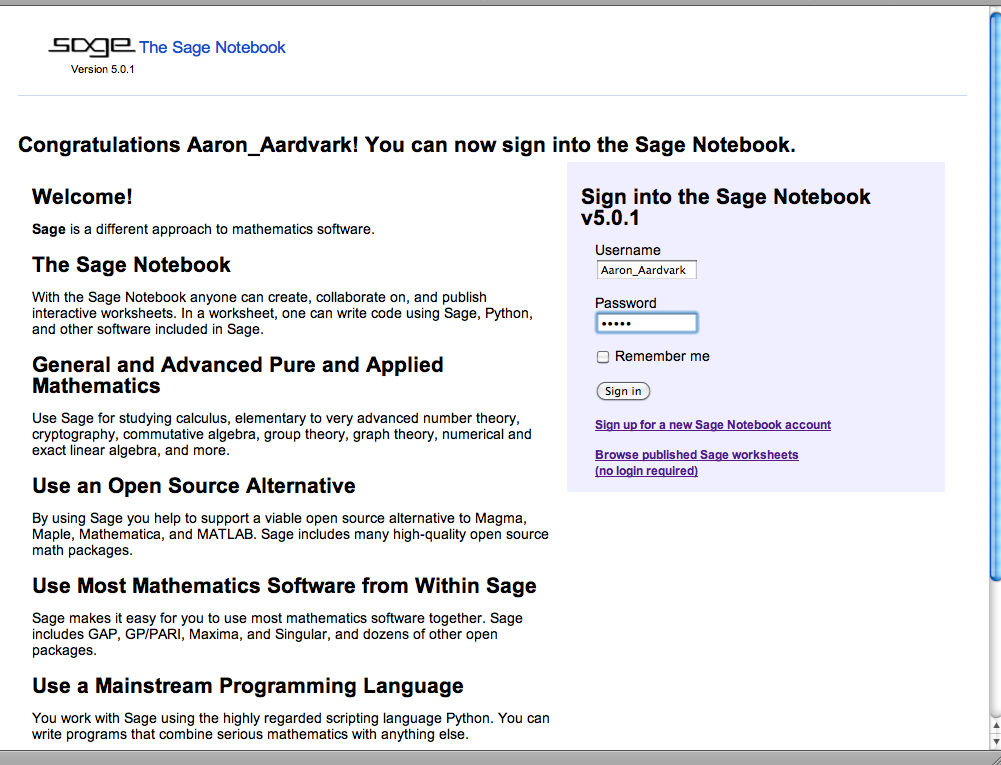Open 'Sign up for a new Sage Notebook account'
This screenshot has height=765, width=1001.
tap(712, 425)
